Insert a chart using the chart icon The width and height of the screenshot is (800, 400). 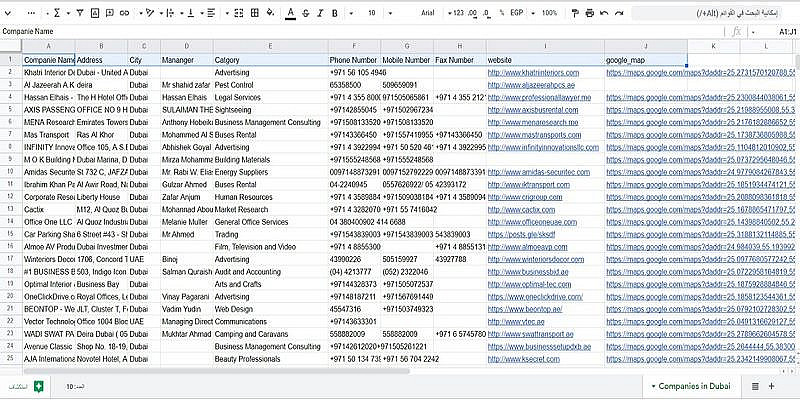[94, 13]
